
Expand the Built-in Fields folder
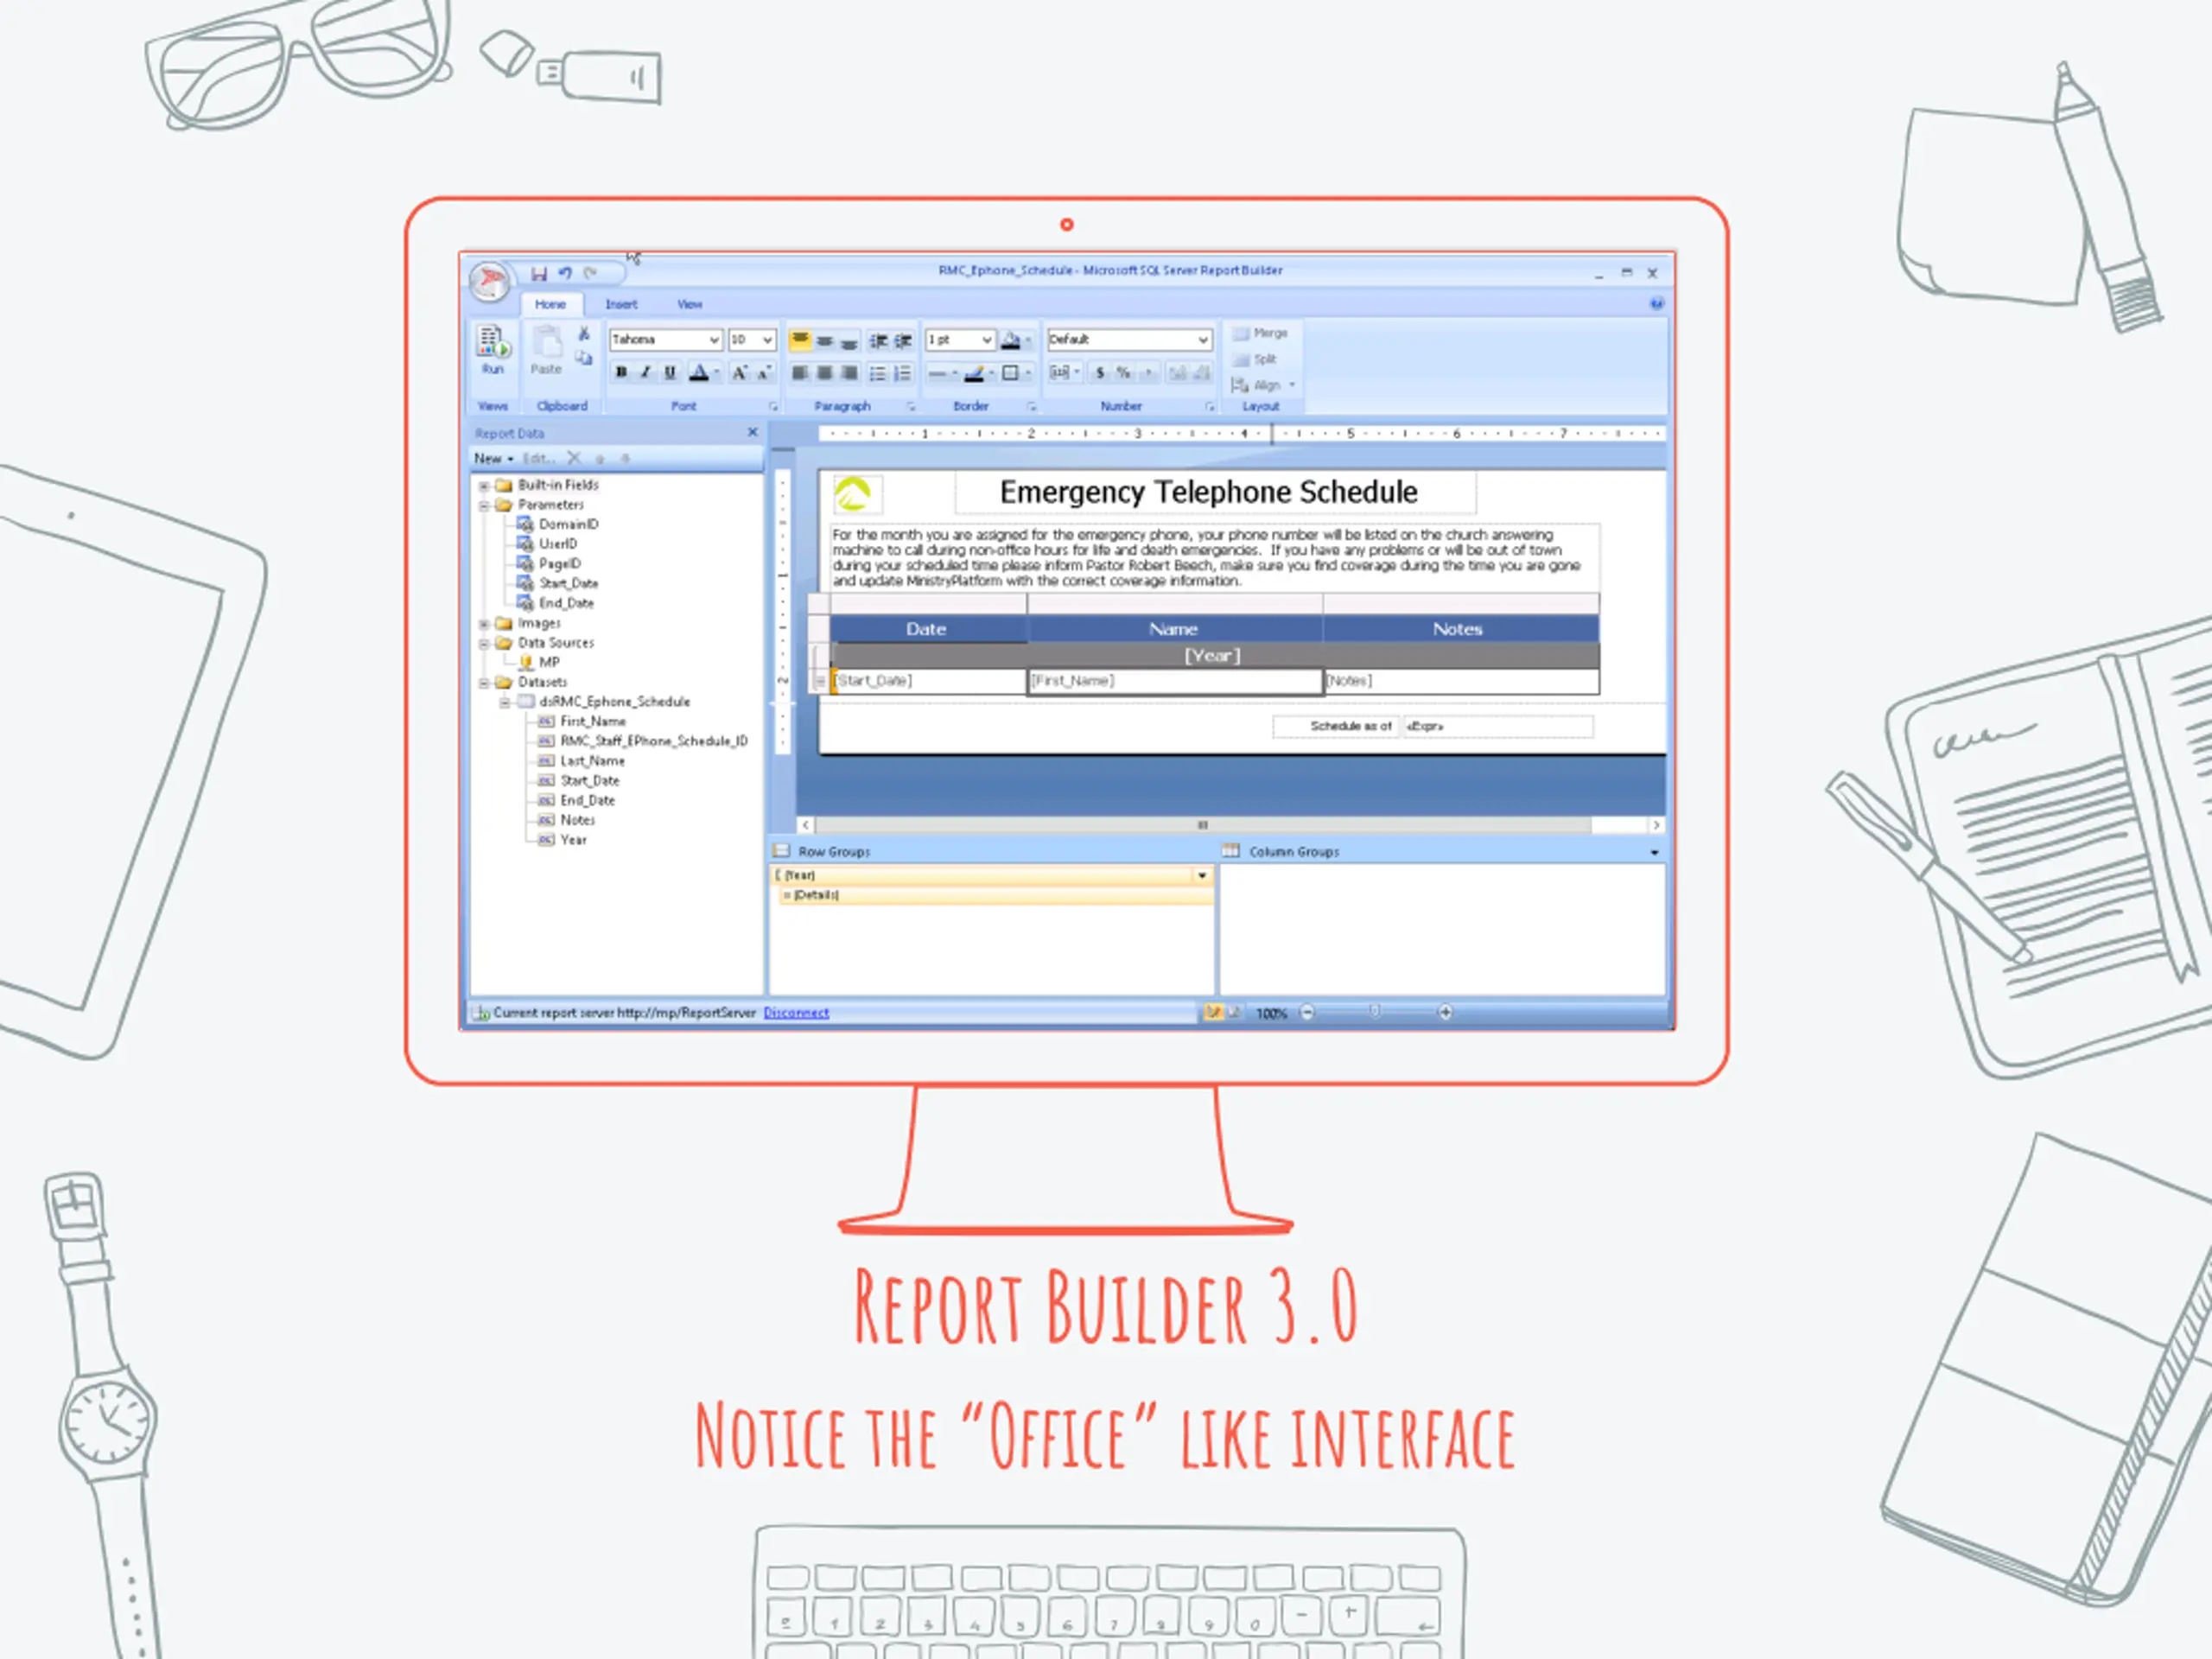[x=484, y=486]
